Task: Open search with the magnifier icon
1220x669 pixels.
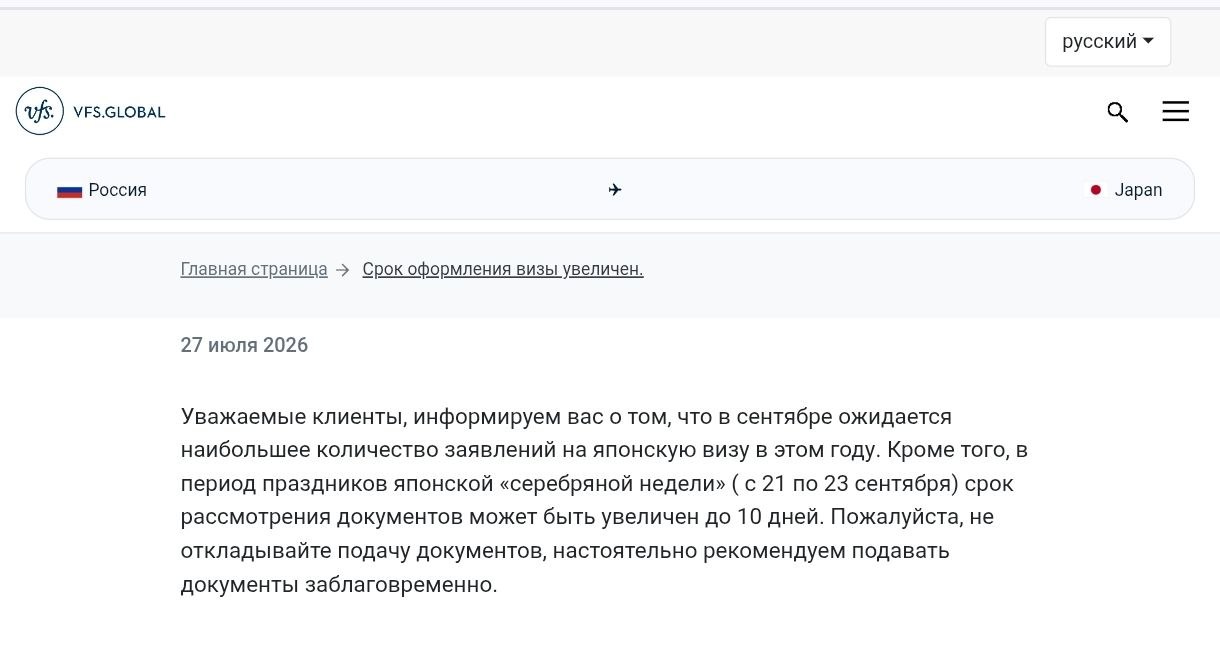Action: (1118, 112)
